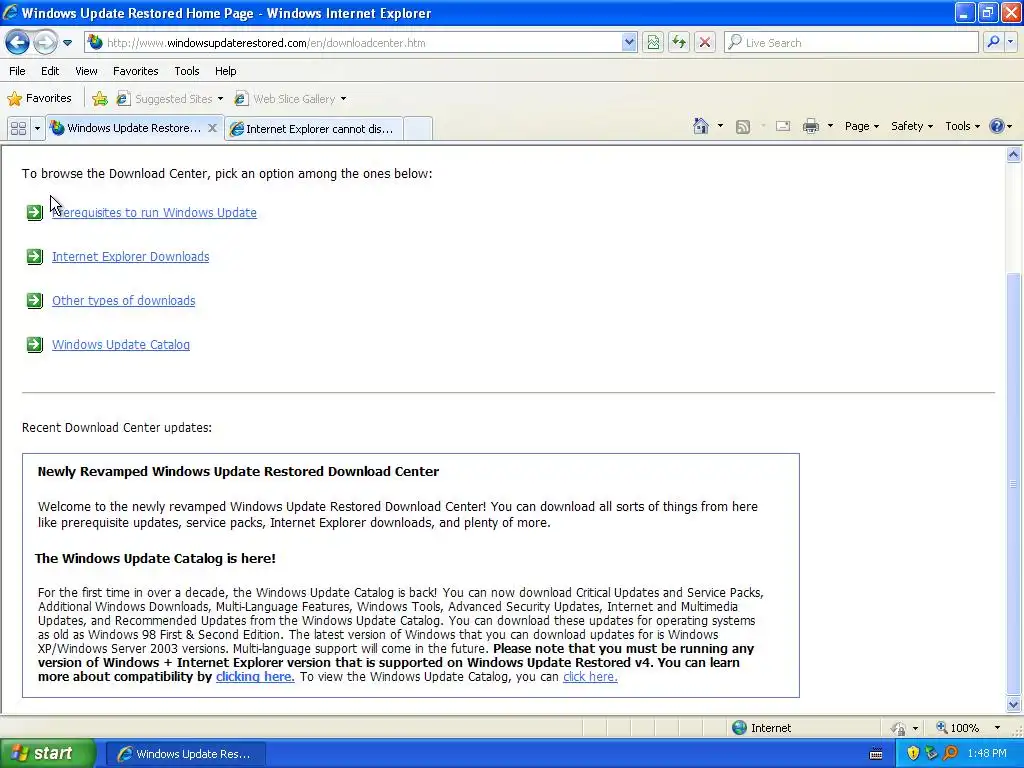Open the recent pages dropdown arrow
This screenshot has width=1024, height=768.
pyautogui.click(x=67, y=43)
